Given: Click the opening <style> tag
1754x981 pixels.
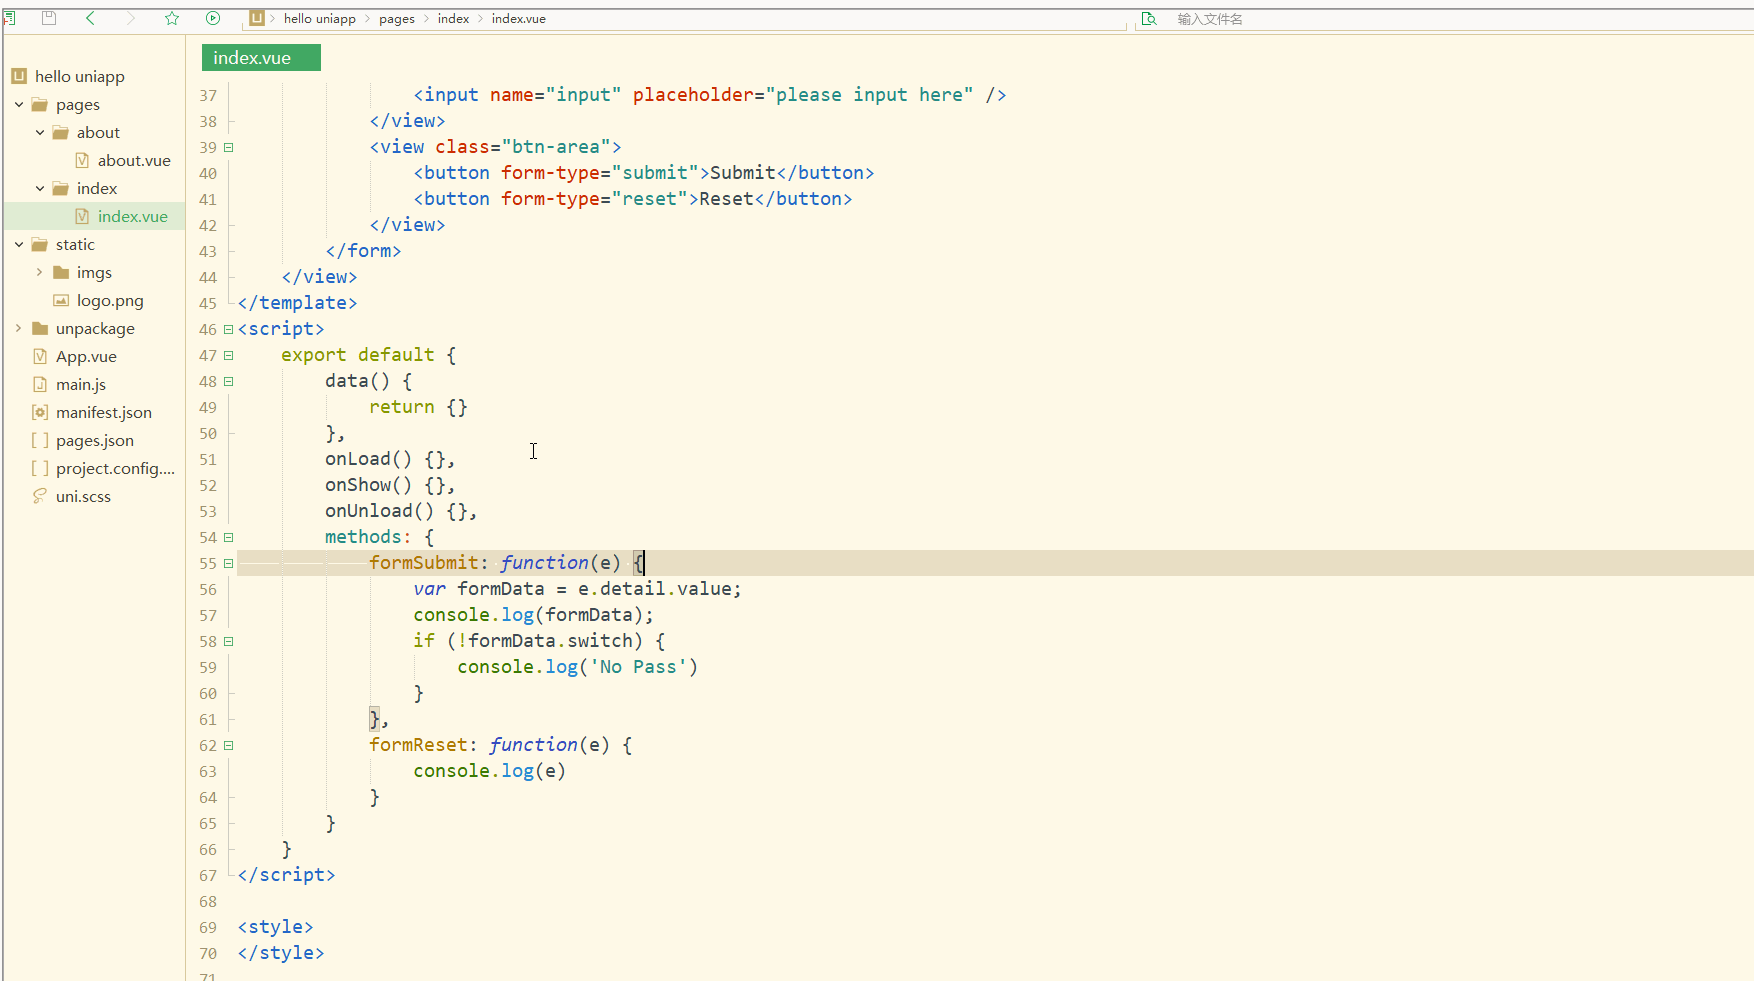Looking at the screenshot, I should point(275,927).
